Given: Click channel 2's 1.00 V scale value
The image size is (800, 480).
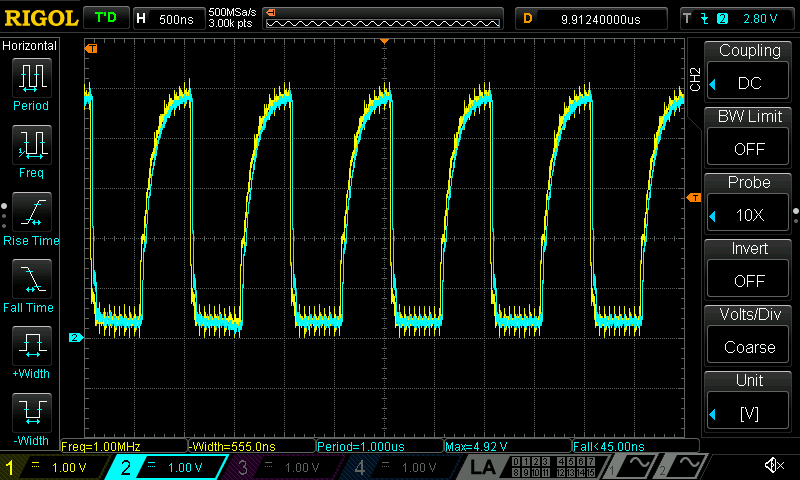Looking at the screenshot, I should [x=185, y=467].
